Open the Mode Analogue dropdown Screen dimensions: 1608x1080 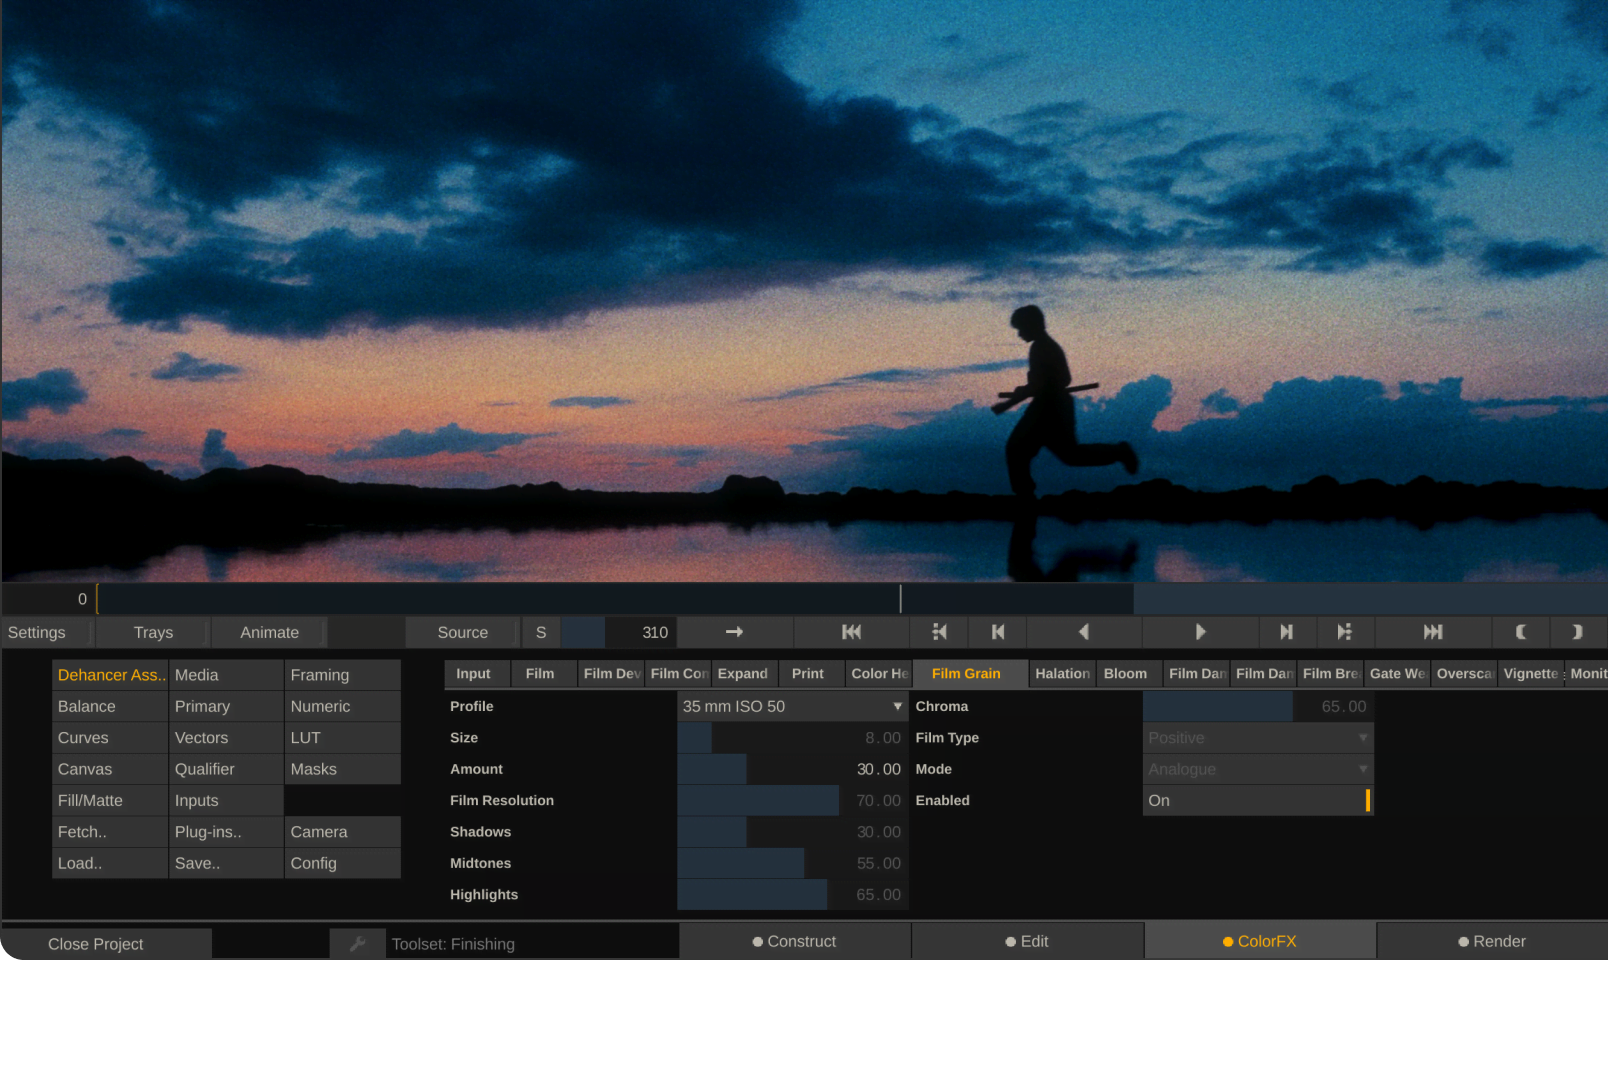pos(1258,769)
